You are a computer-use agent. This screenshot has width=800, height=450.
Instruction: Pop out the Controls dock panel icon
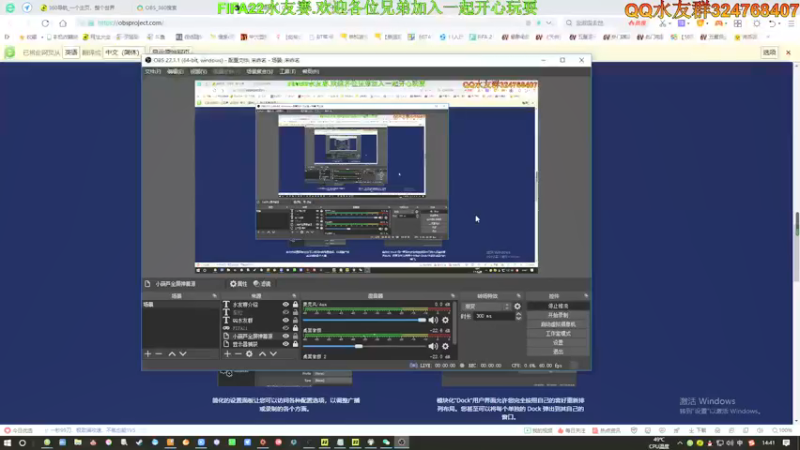pos(586,296)
